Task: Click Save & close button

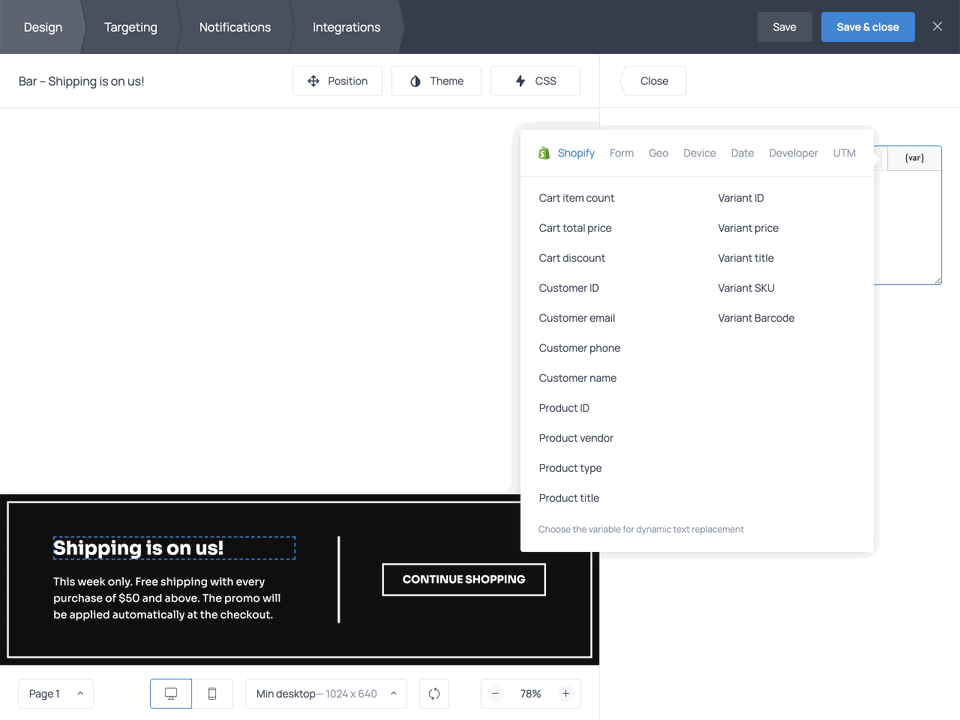Action: pyautogui.click(x=867, y=27)
